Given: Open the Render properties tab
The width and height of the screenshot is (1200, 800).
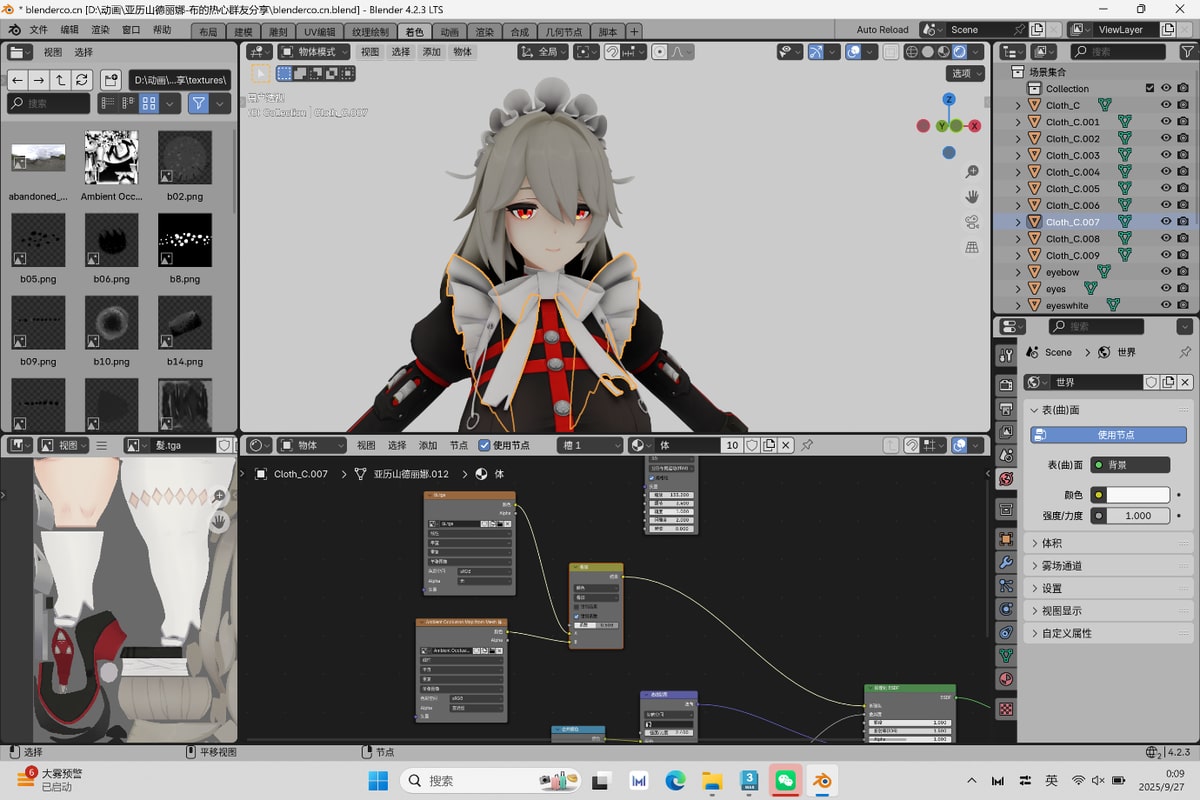Looking at the screenshot, I should (x=1006, y=385).
